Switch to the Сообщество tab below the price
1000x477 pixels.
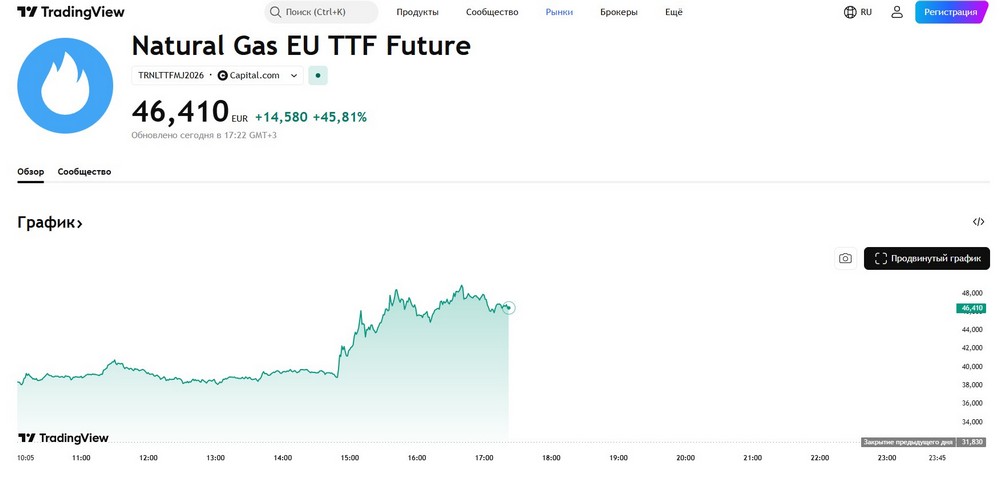point(84,171)
